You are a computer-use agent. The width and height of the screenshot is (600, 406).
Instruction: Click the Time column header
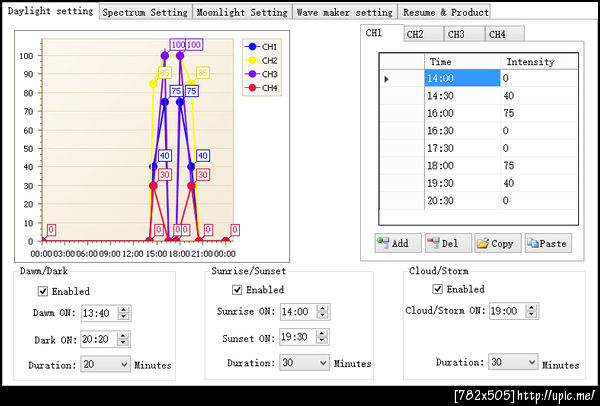click(462, 62)
